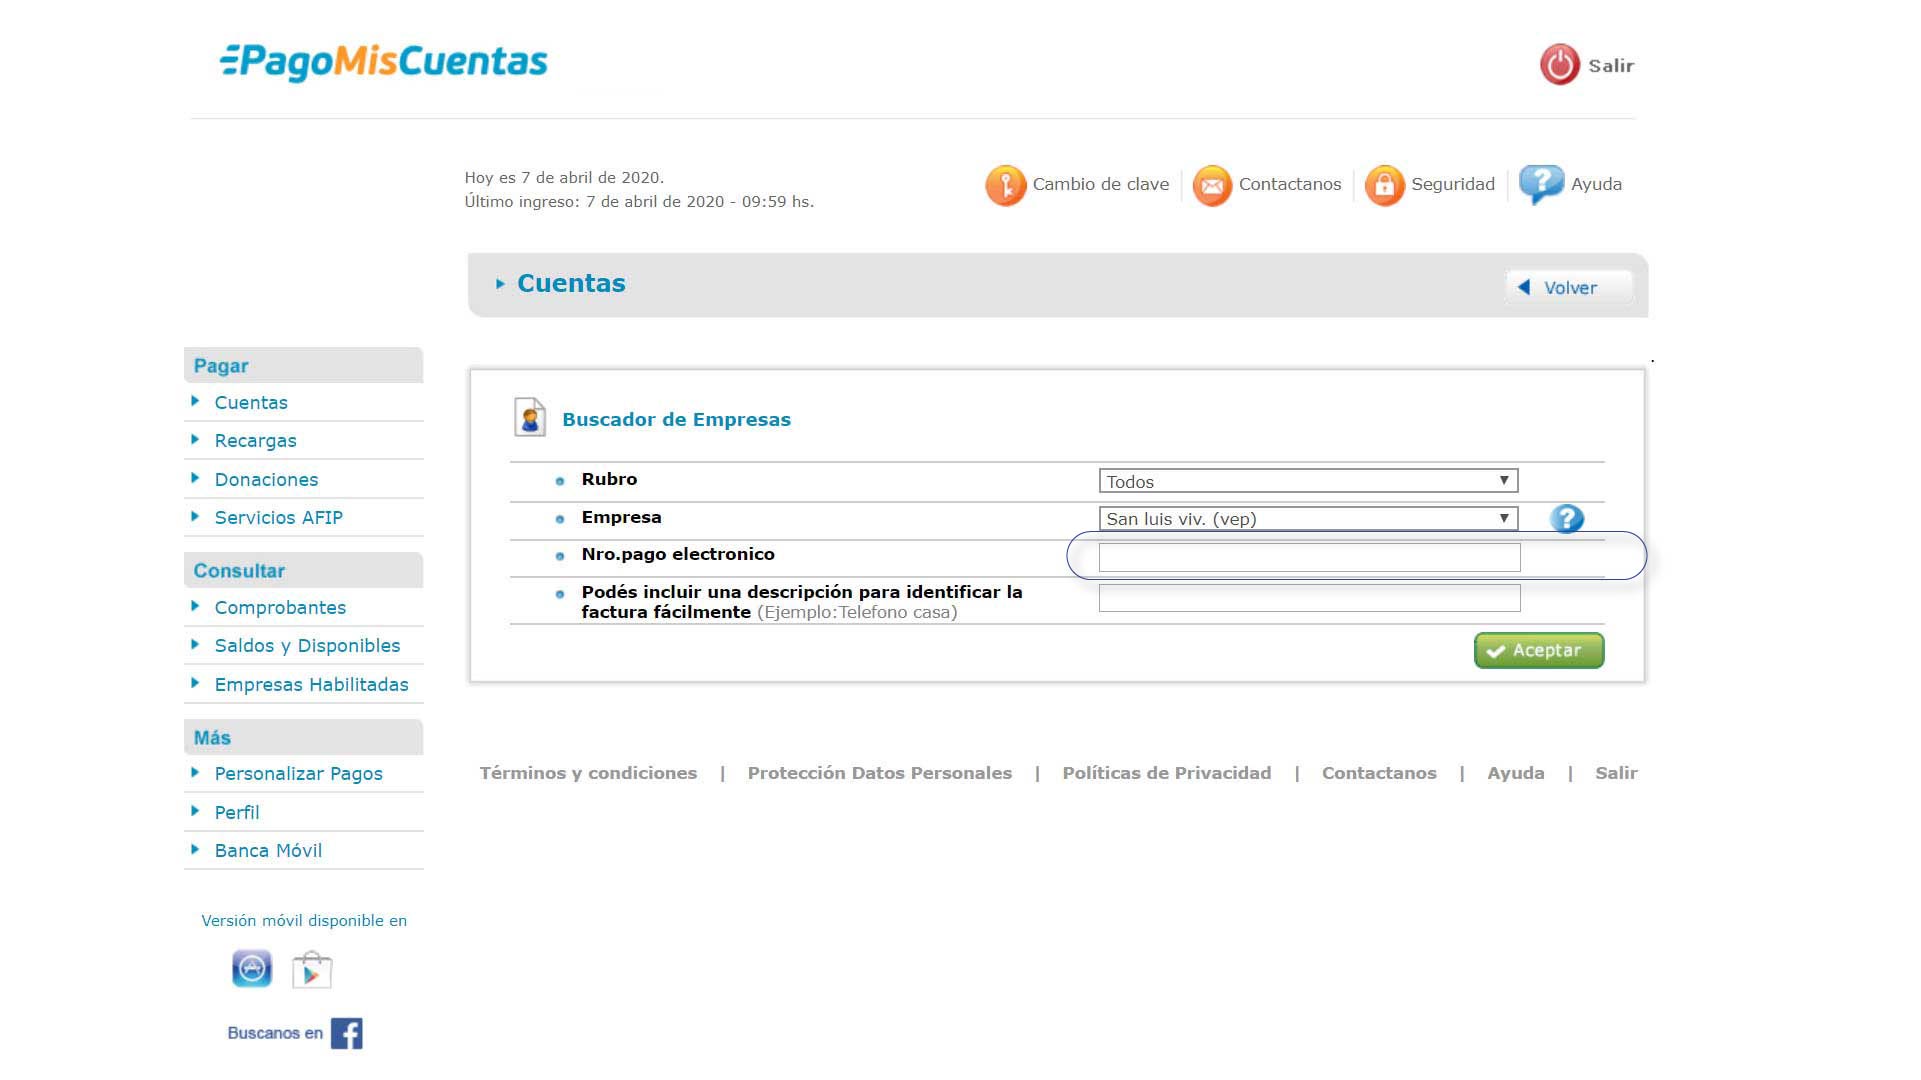Image resolution: width=1921 pixels, height=1080 pixels.
Task: Select Recargas from the sidebar
Action: click(255, 440)
